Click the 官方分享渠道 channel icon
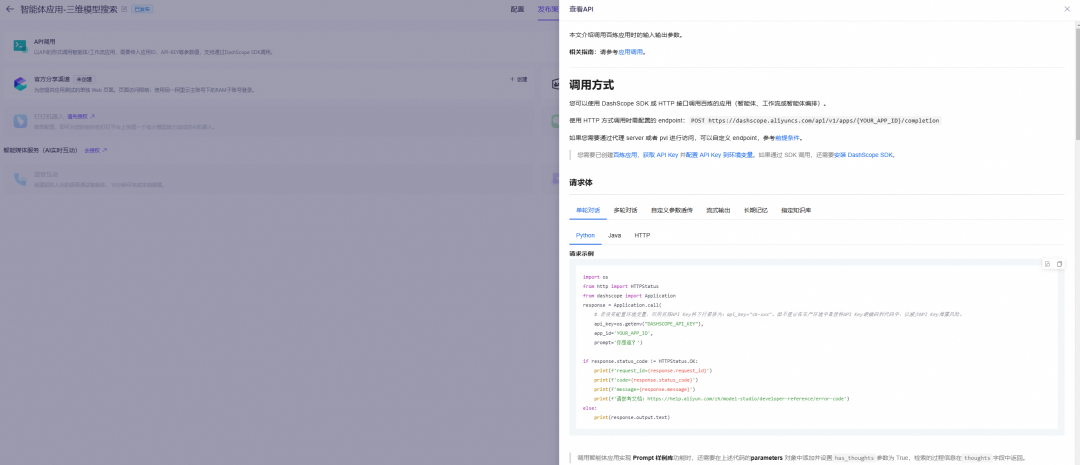Viewport: 1080px width, 465px height. (x=20, y=83)
